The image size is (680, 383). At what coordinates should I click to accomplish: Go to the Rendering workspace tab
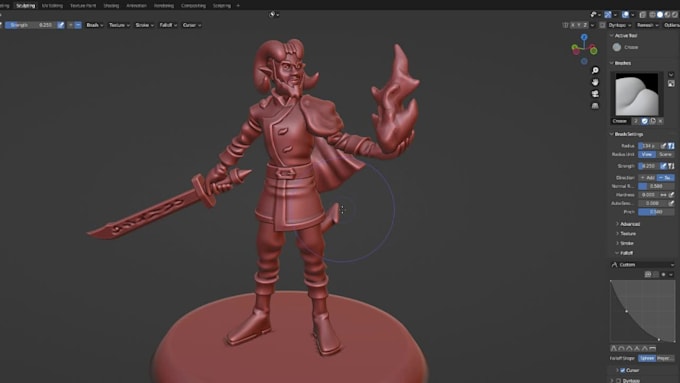click(x=163, y=6)
